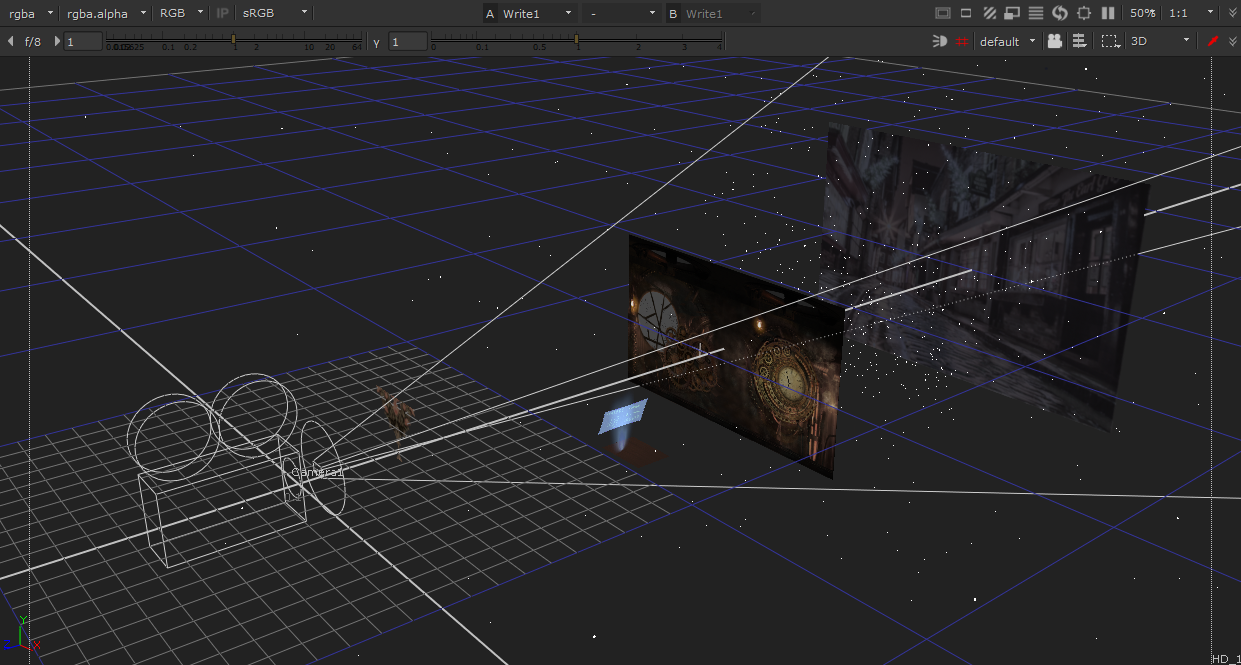The image size is (1241, 665).
Task: Pause the viewer update
Action: click(1108, 14)
